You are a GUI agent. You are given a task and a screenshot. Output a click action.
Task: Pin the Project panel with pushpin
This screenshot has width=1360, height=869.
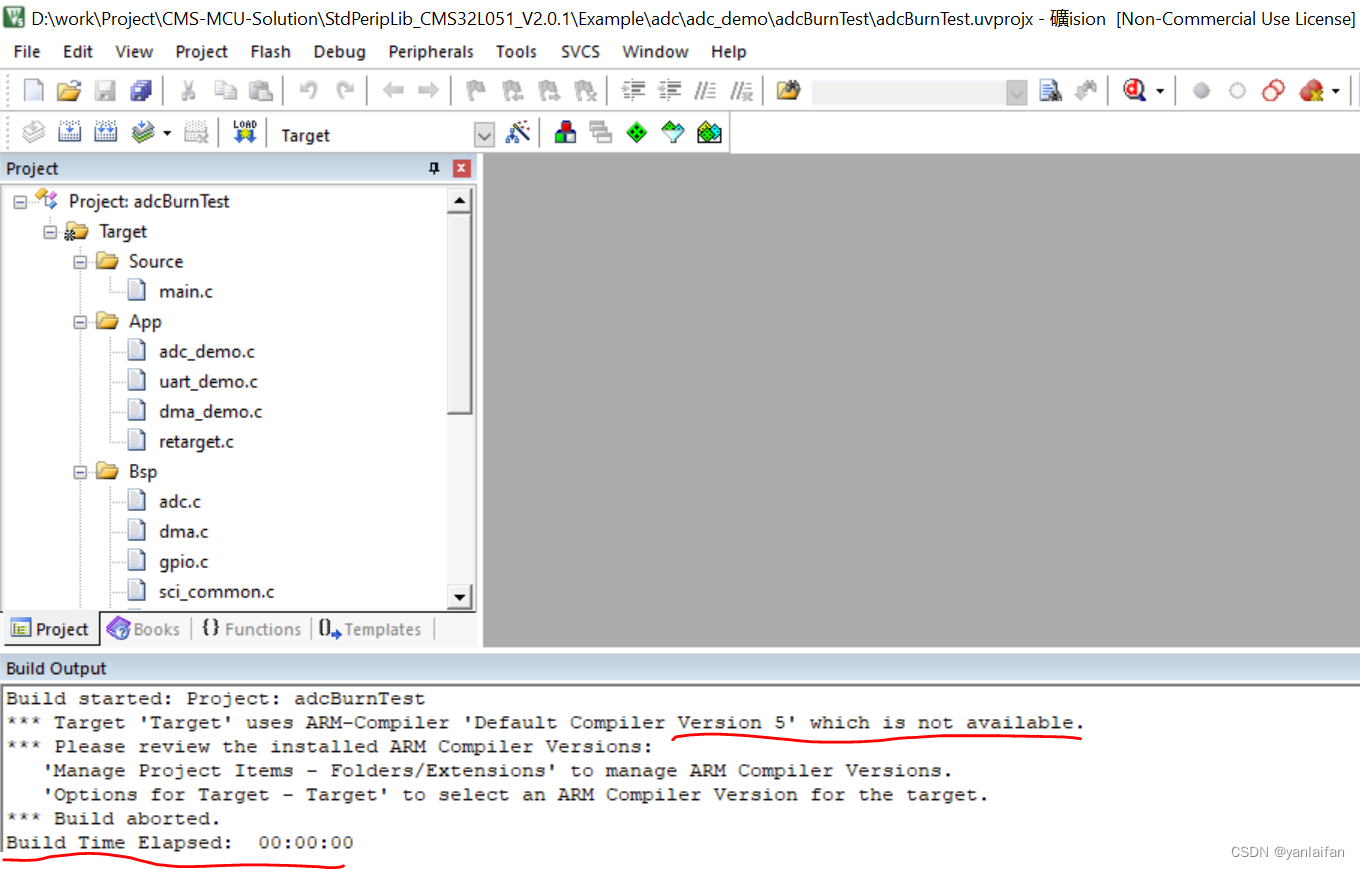click(434, 168)
